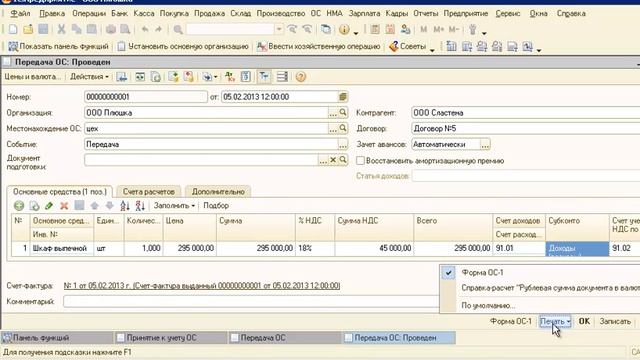The image size is (640, 360).
Task: Expand the search field dropdown arrow
Action: tap(279, 29)
